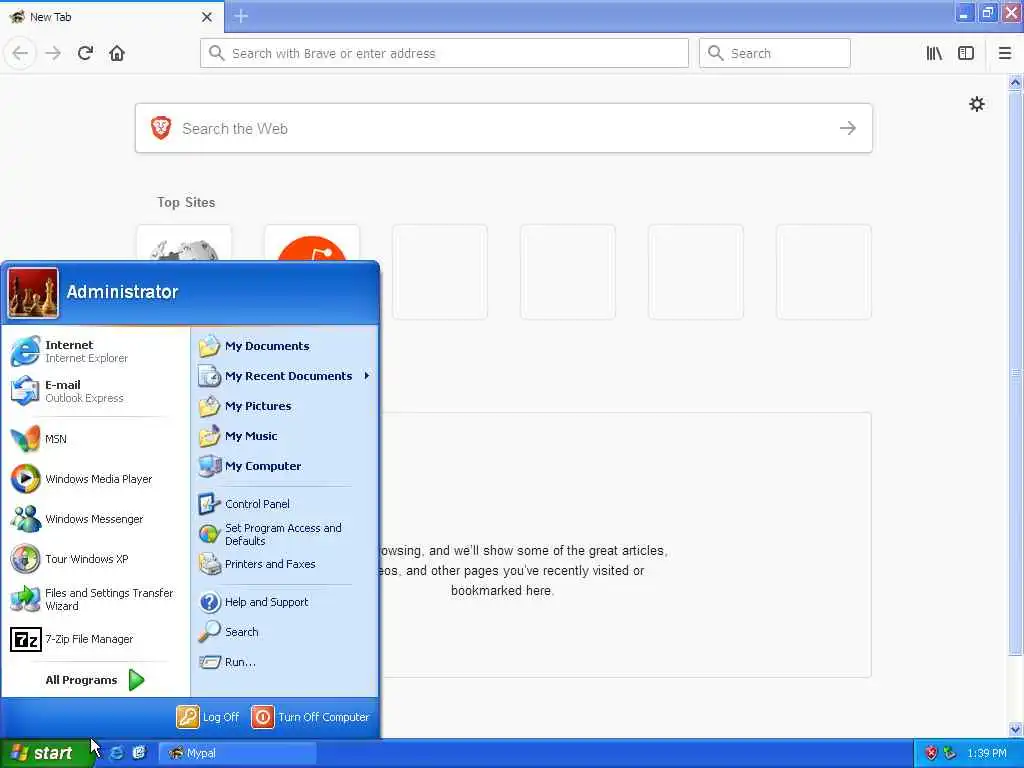Open Internet Explorer quick launch icon
Viewport: 1024px width, 768px height.
pos(116,753)
